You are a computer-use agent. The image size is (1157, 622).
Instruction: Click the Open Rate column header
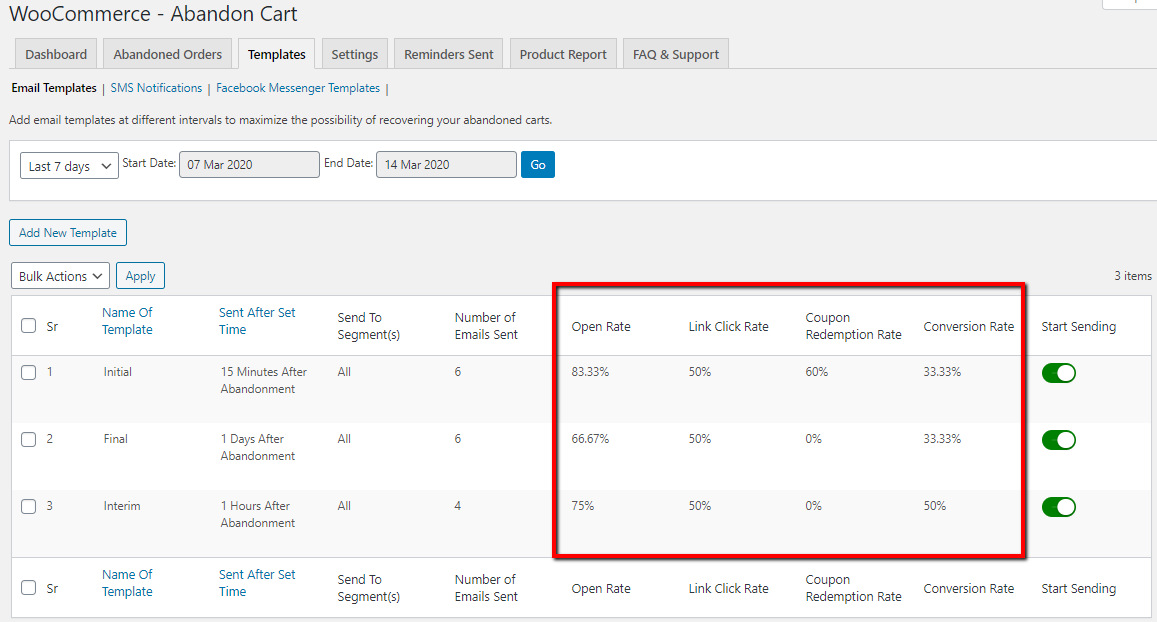601,326
